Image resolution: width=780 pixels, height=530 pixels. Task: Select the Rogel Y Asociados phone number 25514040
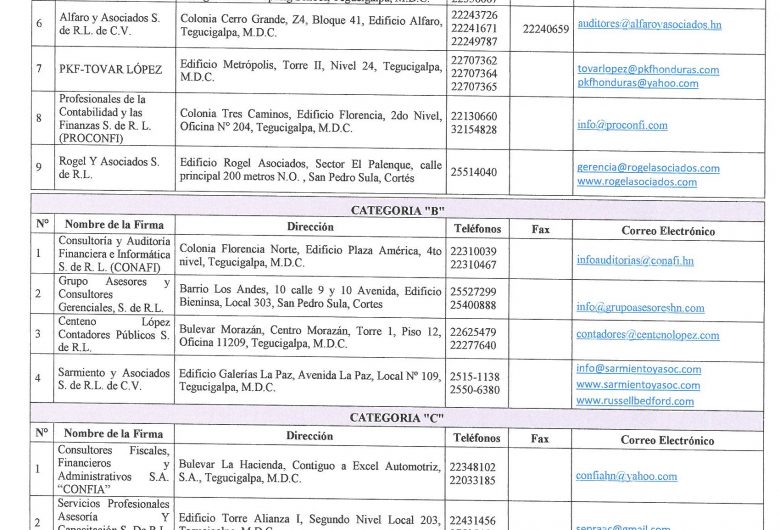(474, 172)
